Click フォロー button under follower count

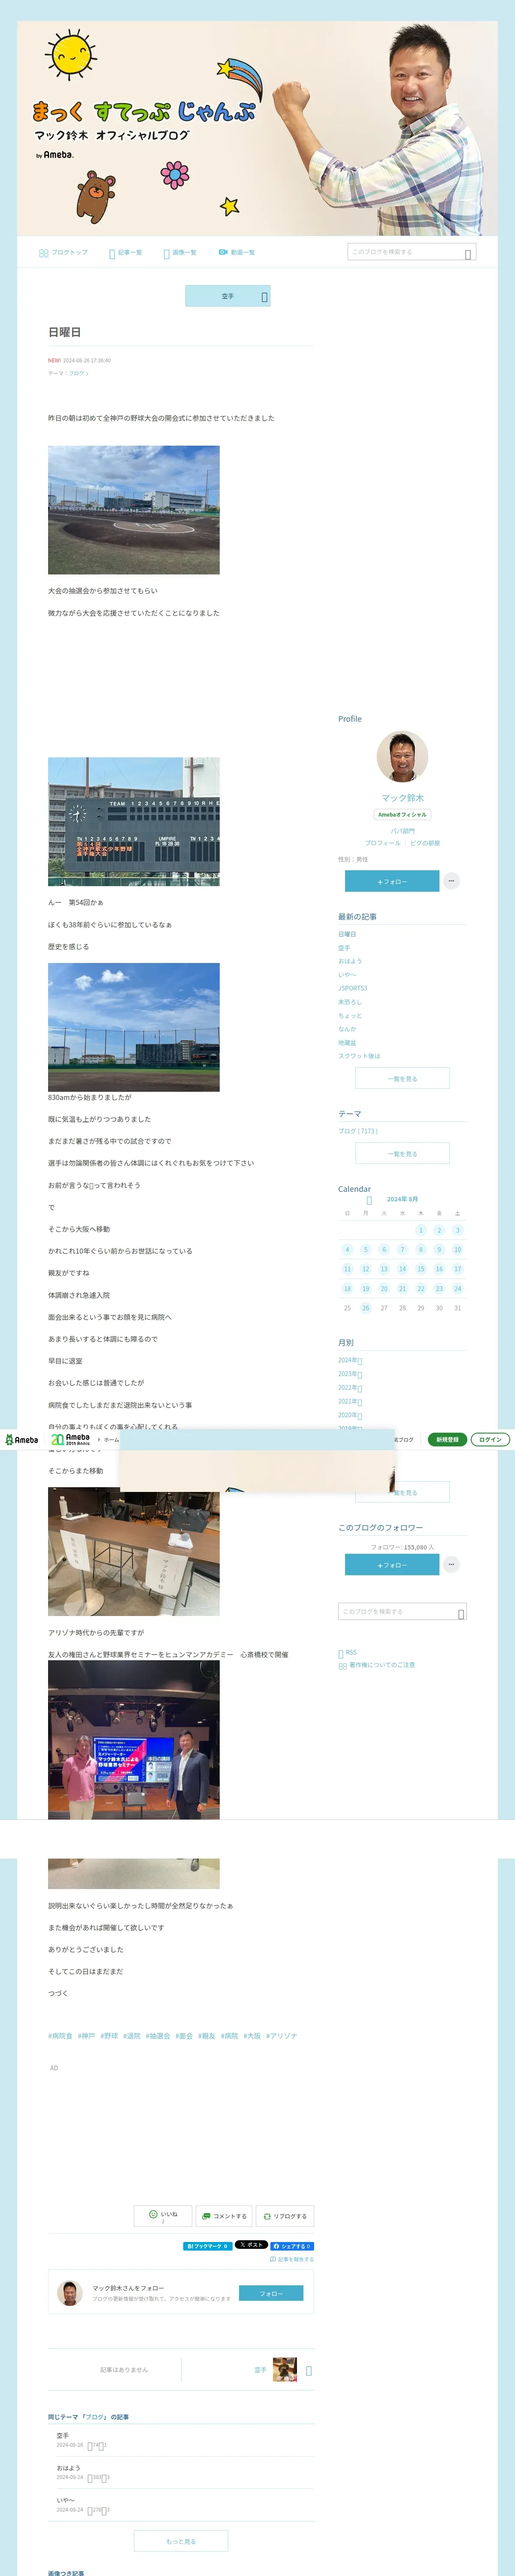(x=392, y=1565)
